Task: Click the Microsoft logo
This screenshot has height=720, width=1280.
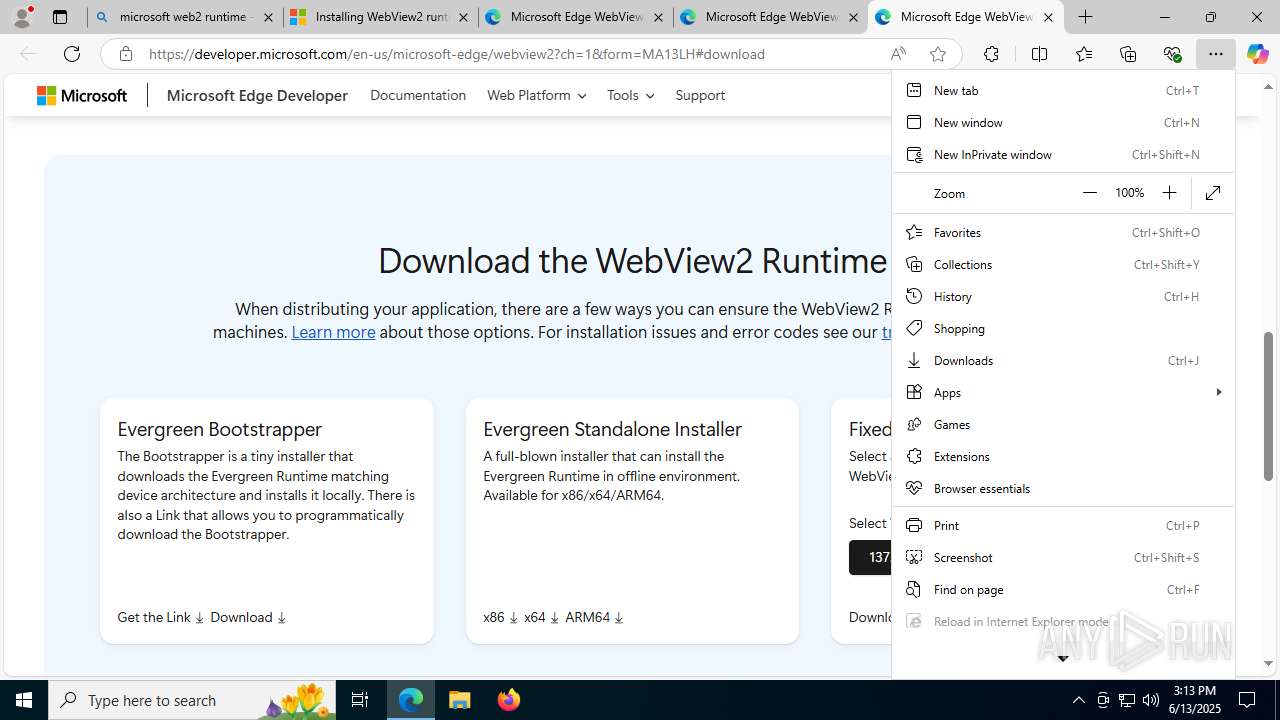Action: pos(82,95)
